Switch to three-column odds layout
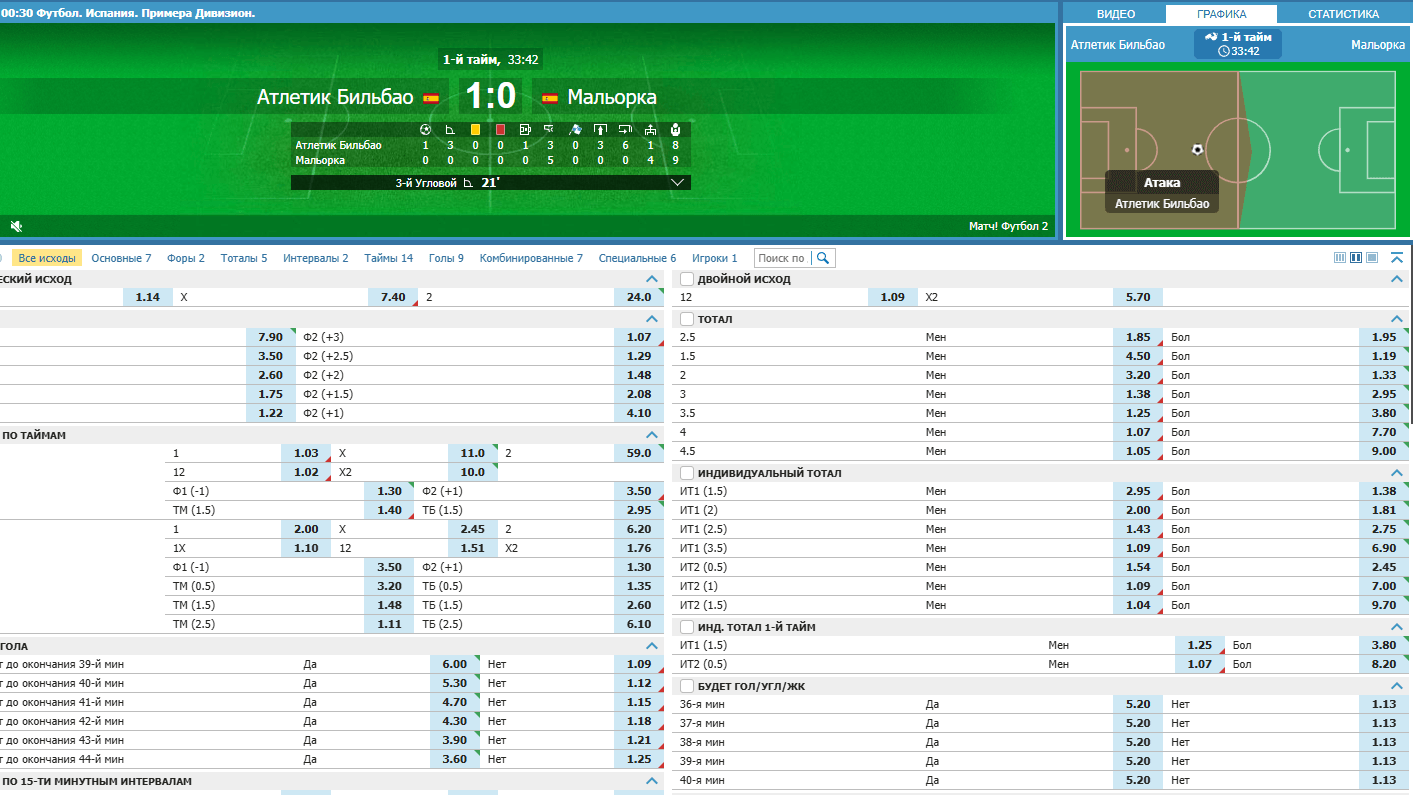The image size is (1413, 795). coord(1340,258)
